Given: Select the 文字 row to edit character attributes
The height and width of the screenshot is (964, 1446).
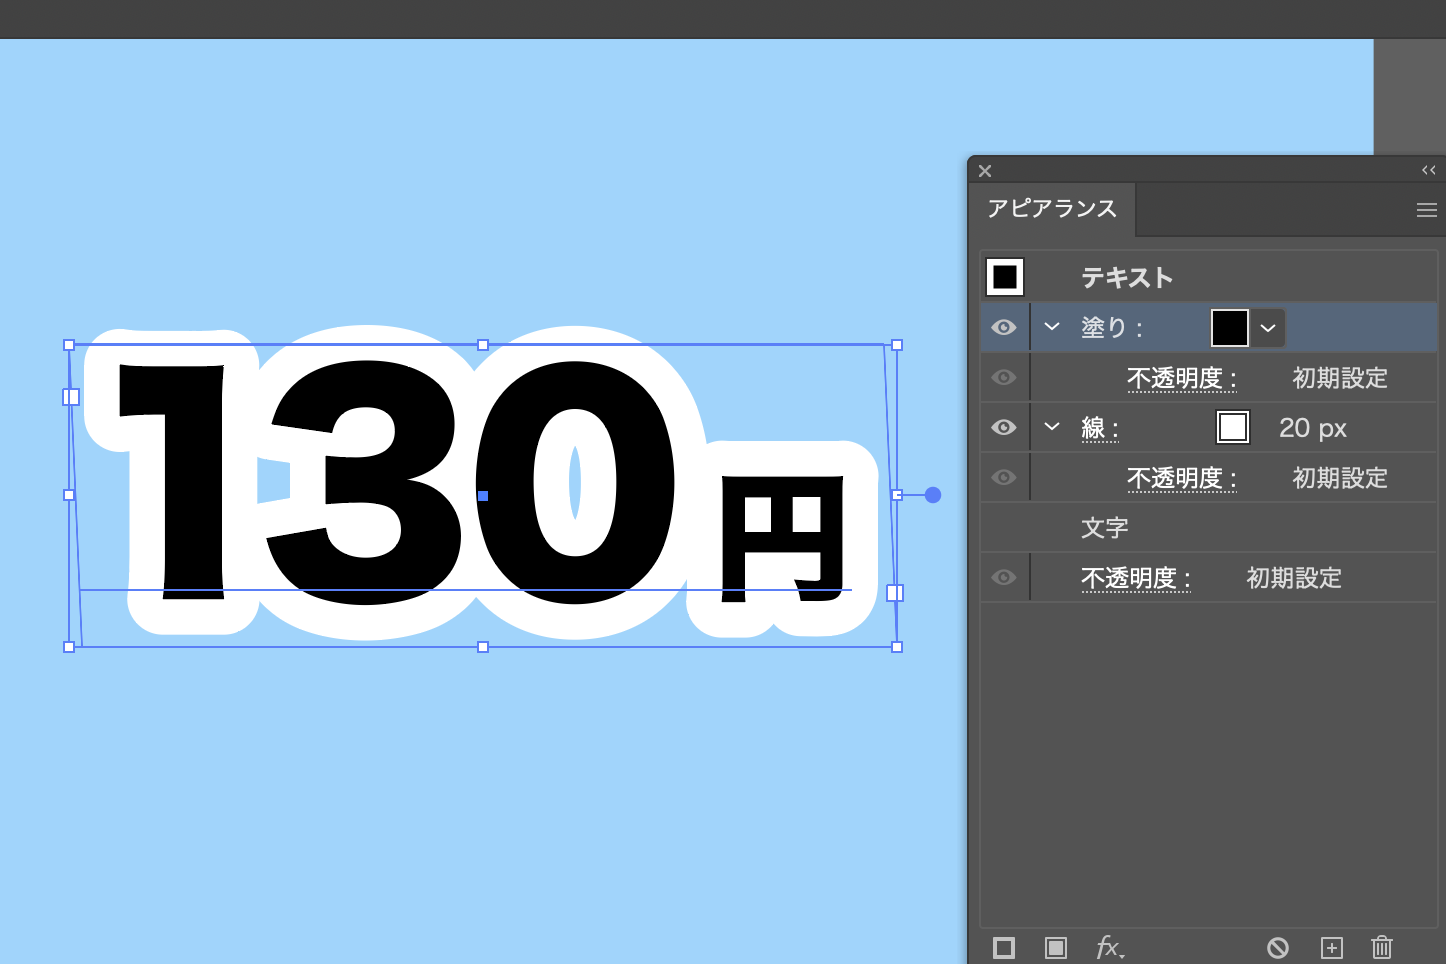Looking at the screenshot, I should (1105, 527).
